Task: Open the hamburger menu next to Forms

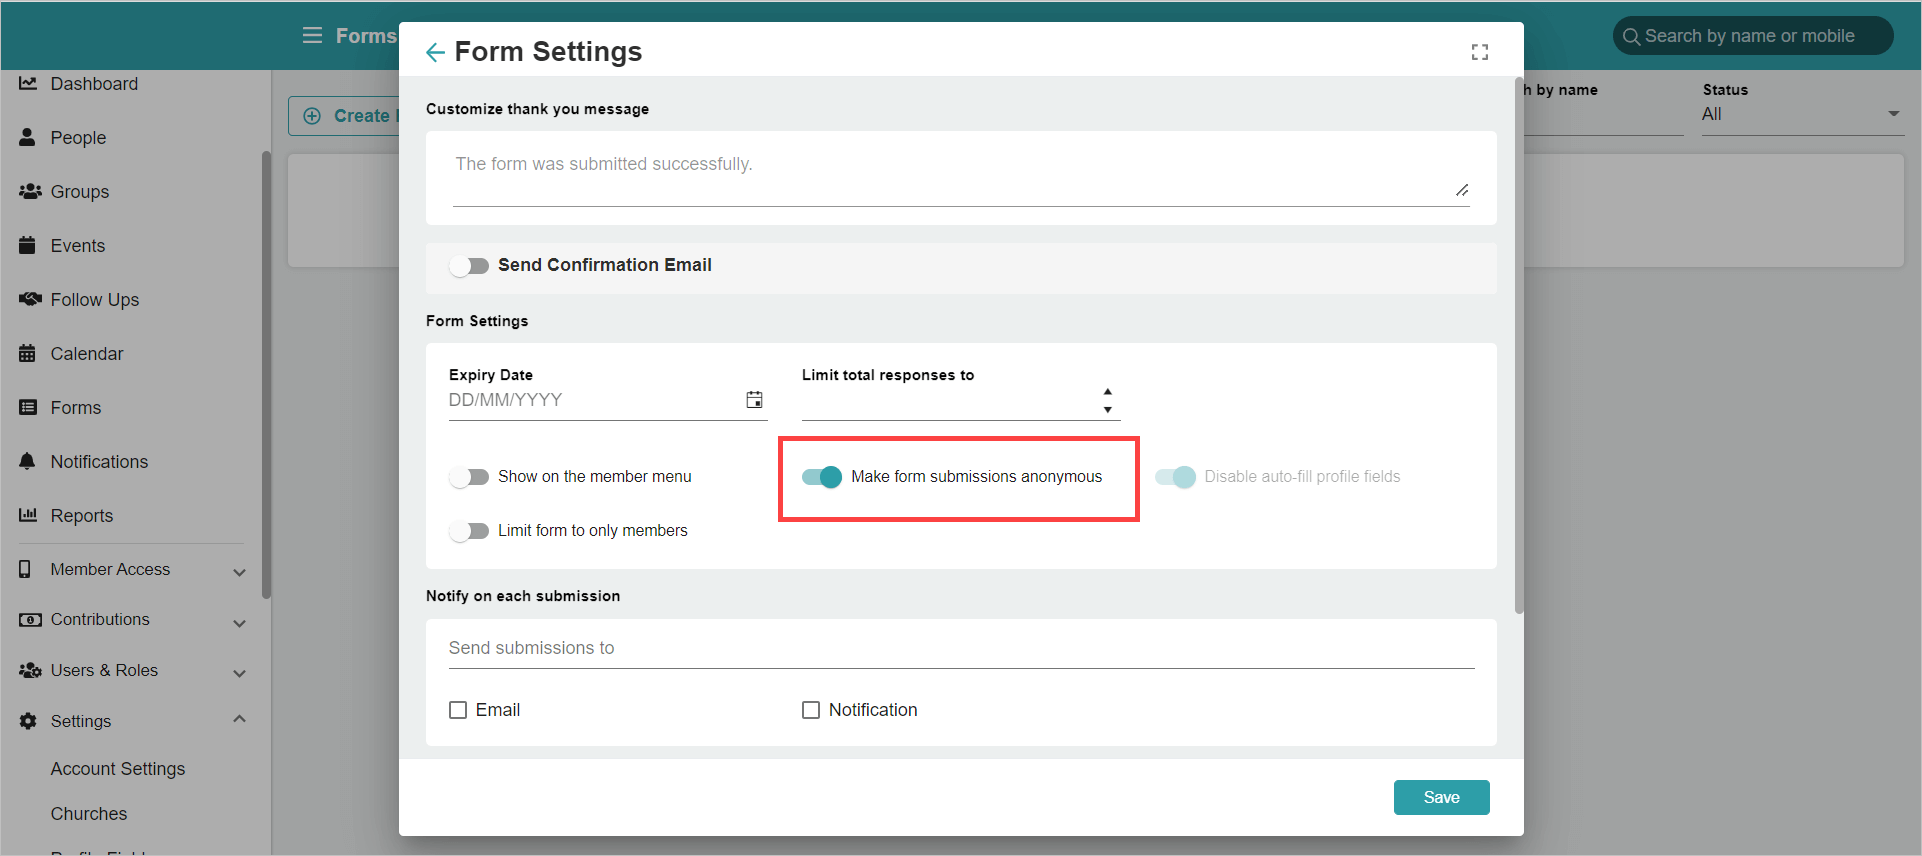Action: click(312, 36)
